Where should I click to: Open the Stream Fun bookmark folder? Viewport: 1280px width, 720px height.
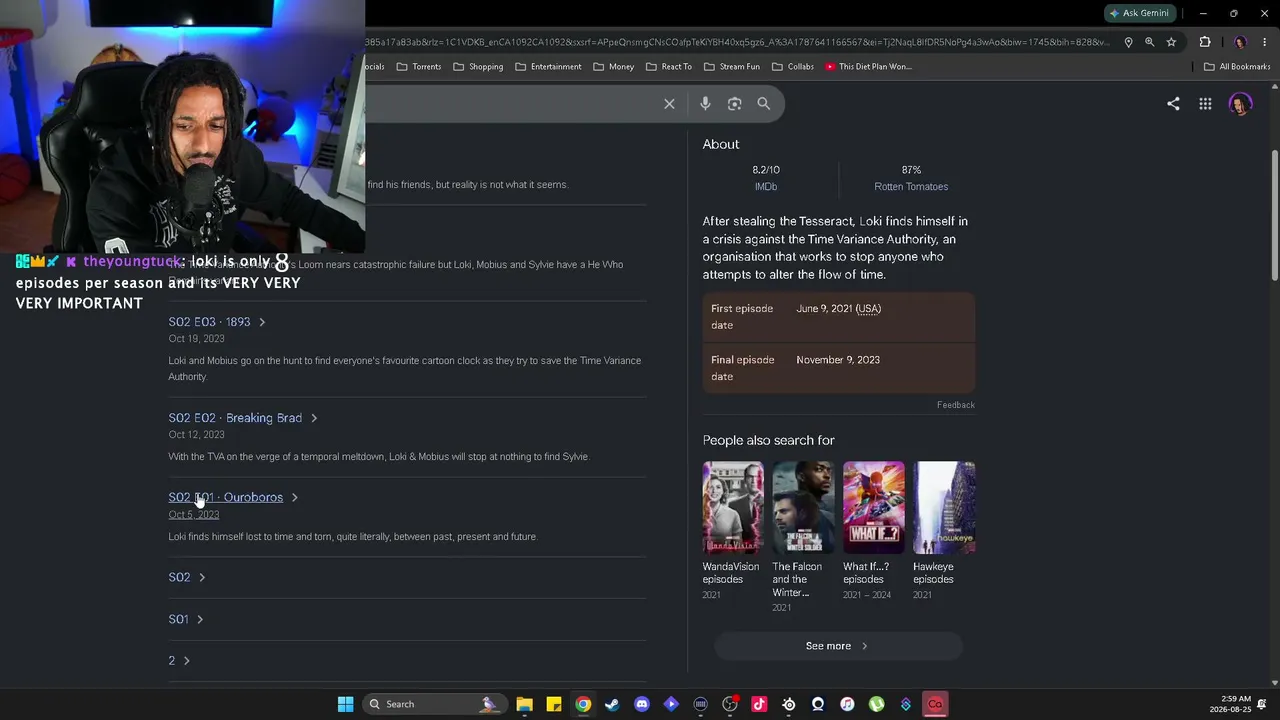tap(732, 67)
